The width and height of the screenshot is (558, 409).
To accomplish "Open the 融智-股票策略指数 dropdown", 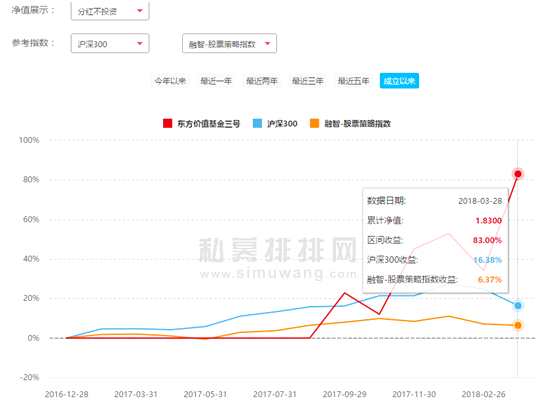I will tap(229, 43).
